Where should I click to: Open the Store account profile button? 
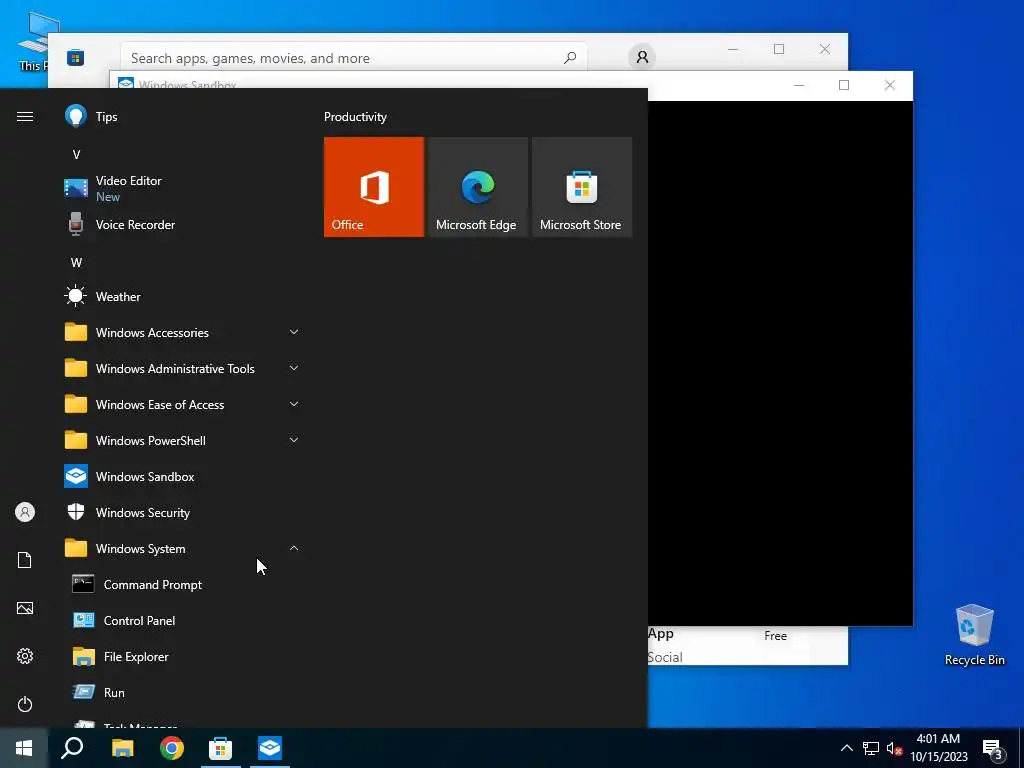642,57
